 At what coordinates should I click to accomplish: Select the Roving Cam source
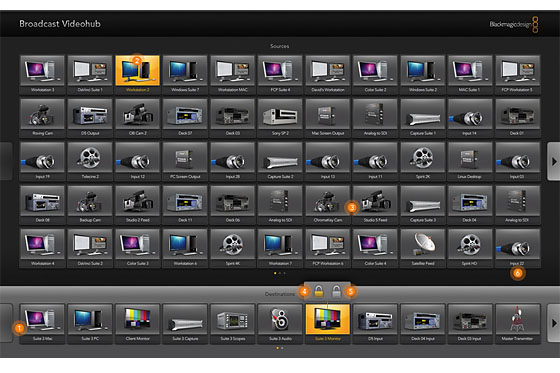tap(42, 118)
